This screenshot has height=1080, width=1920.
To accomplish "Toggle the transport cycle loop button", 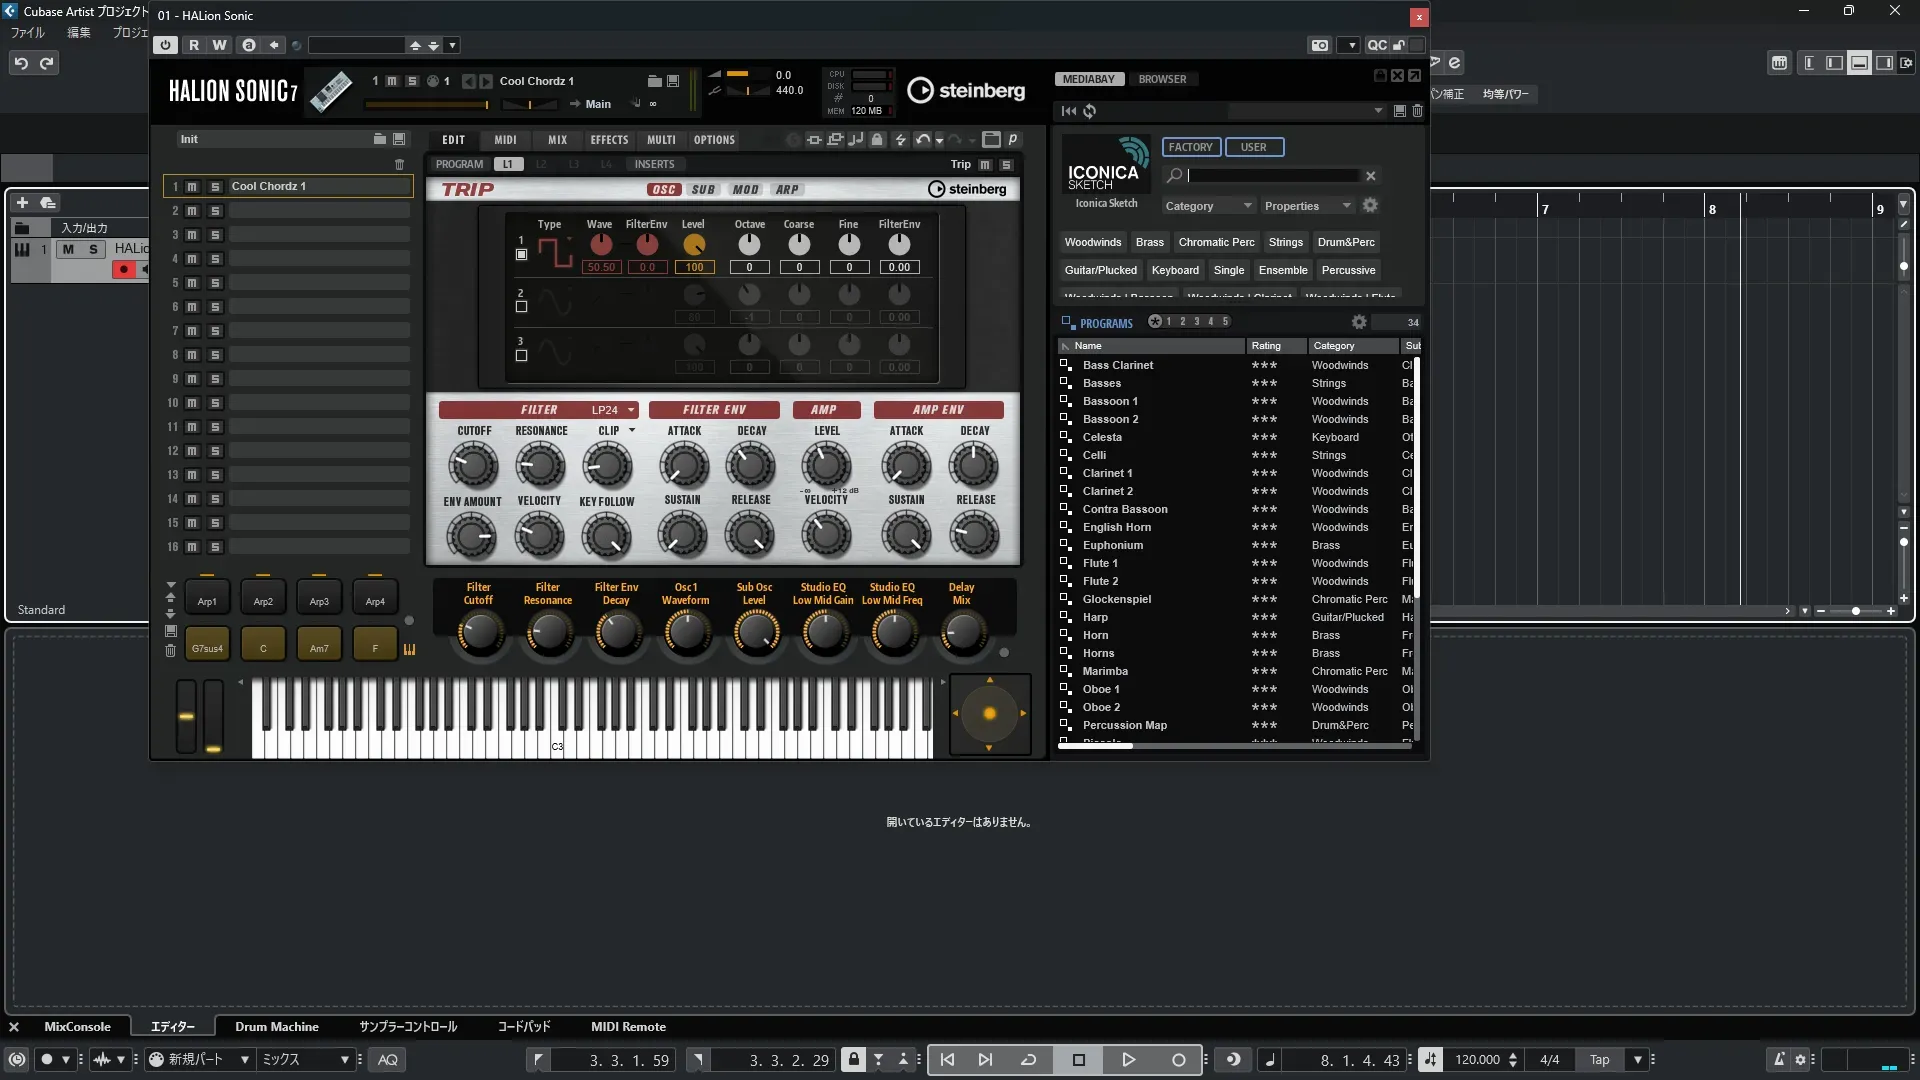I will [x=1028, y=1060].
